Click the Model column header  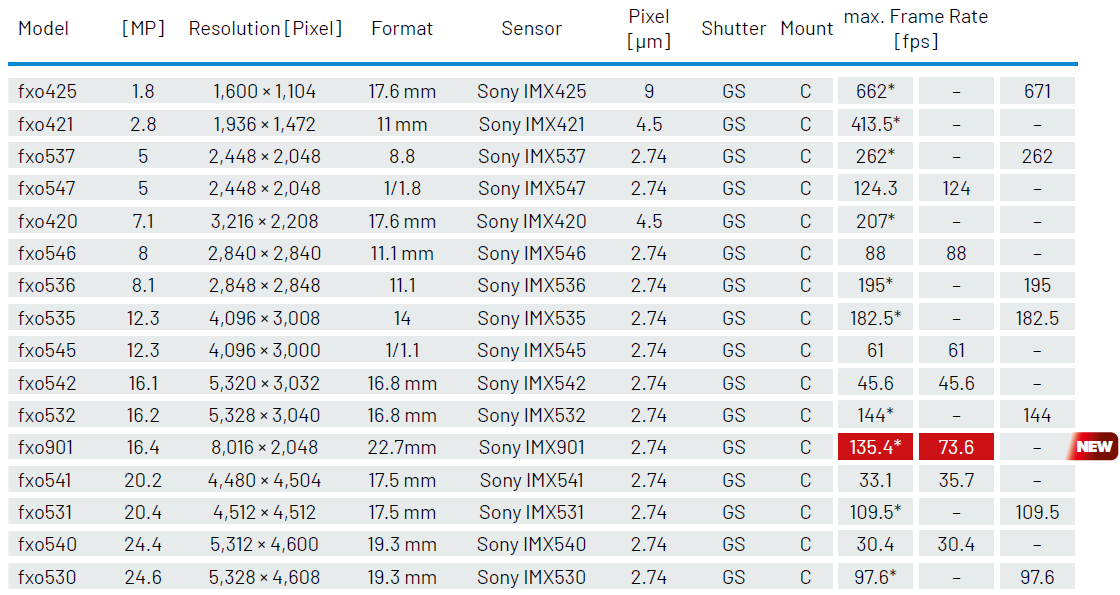tap(44, 29)
